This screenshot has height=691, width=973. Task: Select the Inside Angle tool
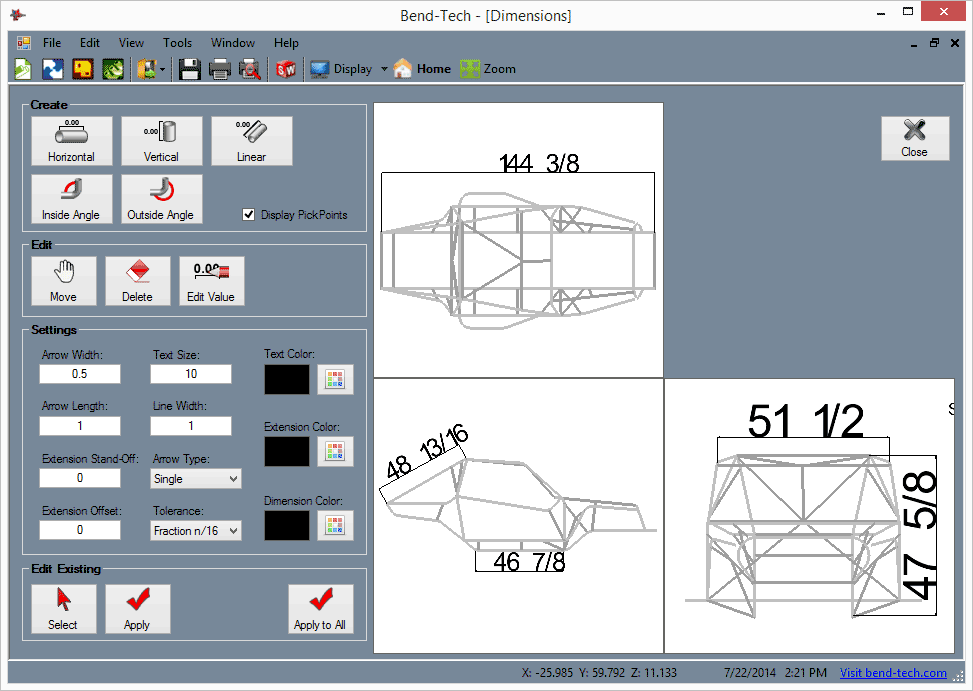coord(71,198)
